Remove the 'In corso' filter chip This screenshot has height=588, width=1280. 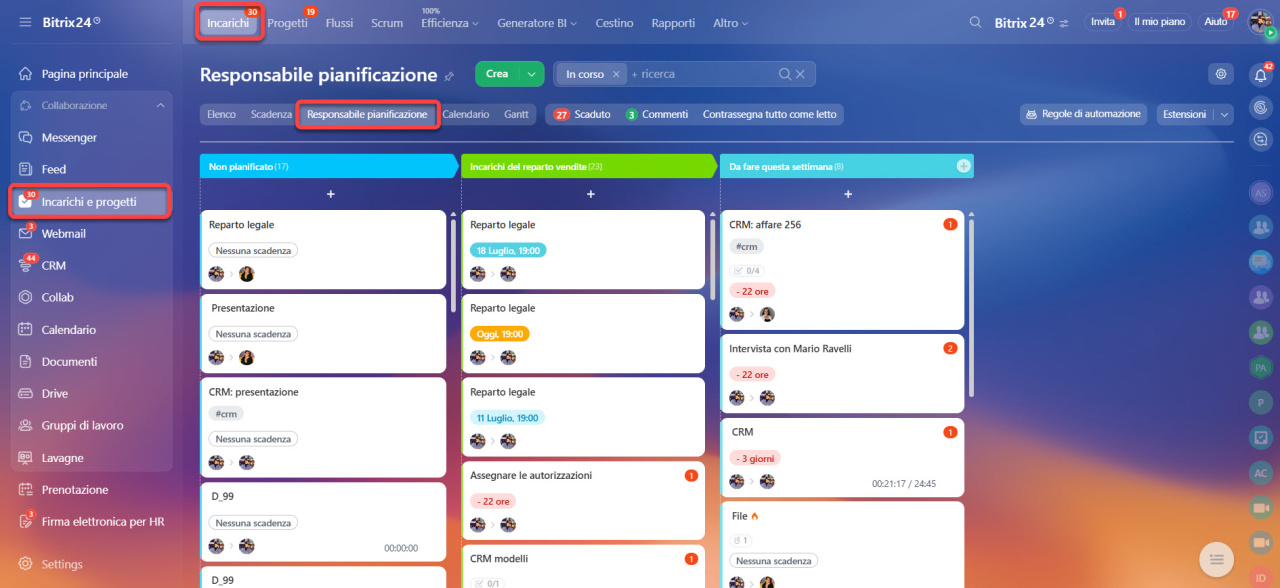point(616,74)
